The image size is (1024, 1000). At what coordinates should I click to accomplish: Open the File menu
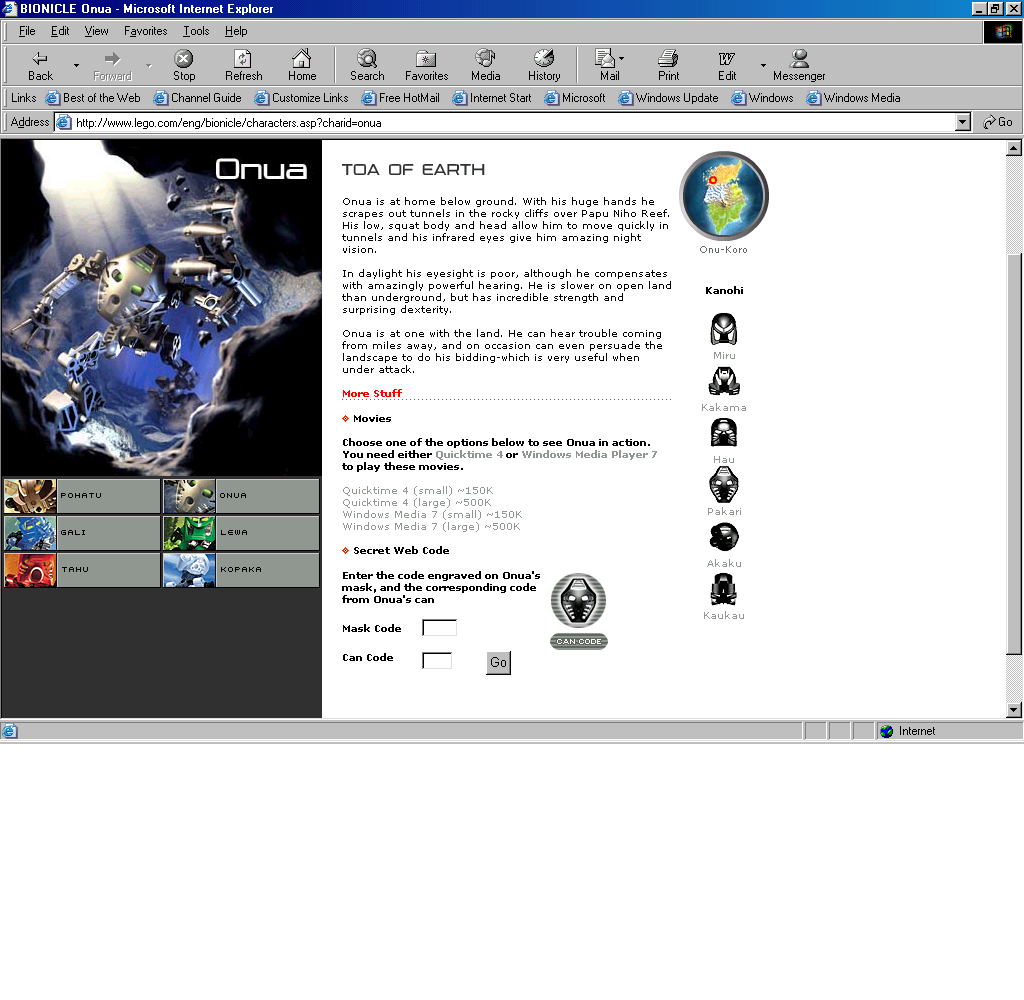[x=27, y=31]
